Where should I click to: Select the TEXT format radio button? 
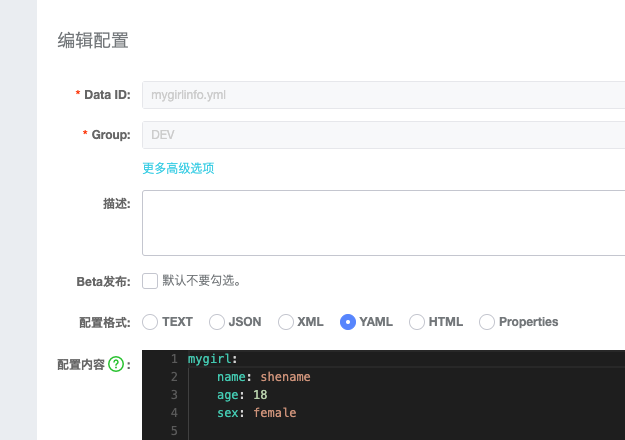click(150, 322)
